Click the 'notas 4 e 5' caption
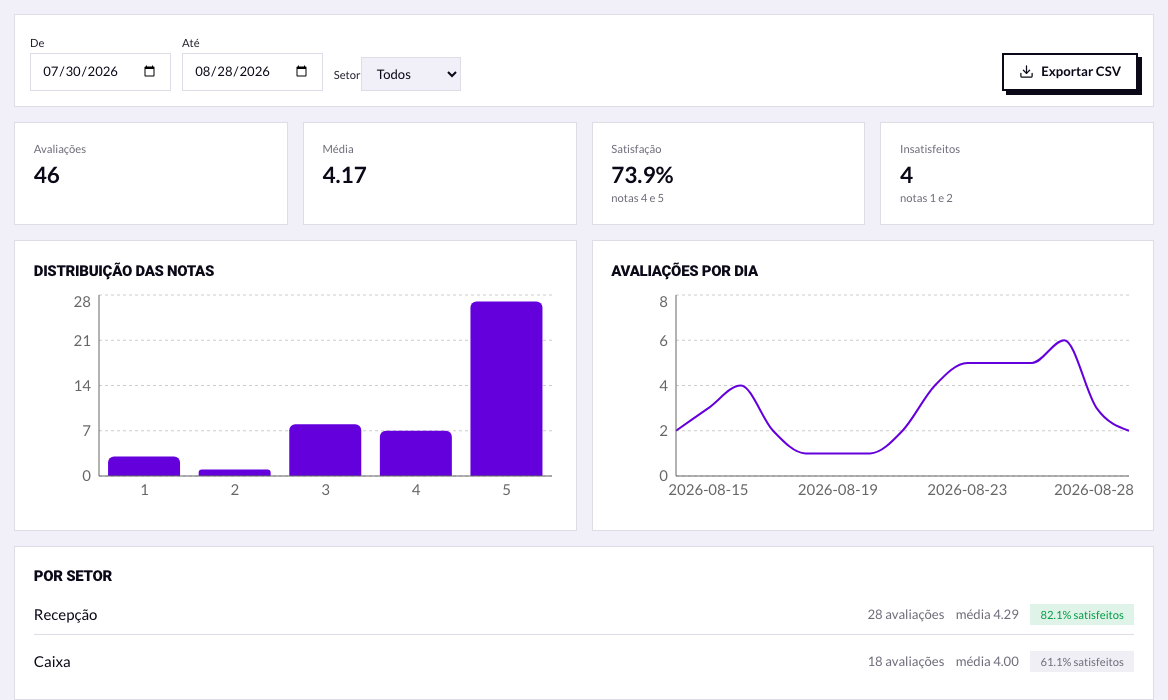 [x=638, y=198]
